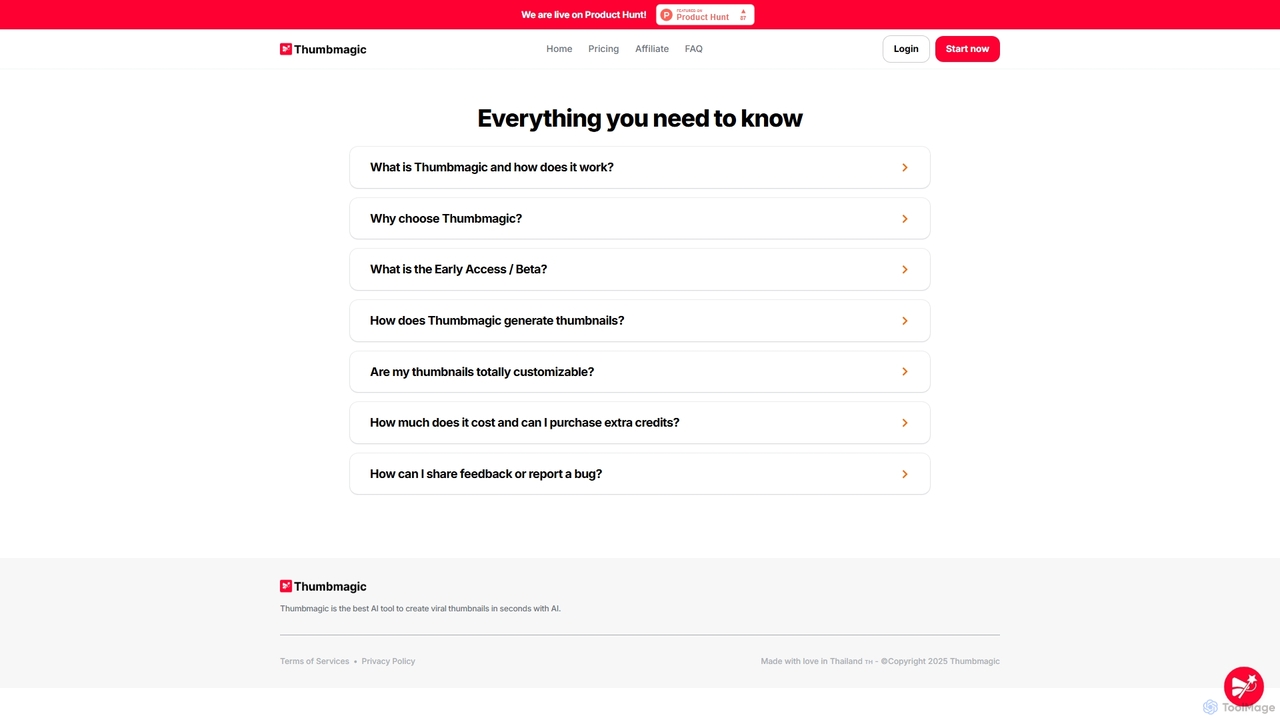
Task: Expand the cost and extra credits question
Action: point(640,422)
